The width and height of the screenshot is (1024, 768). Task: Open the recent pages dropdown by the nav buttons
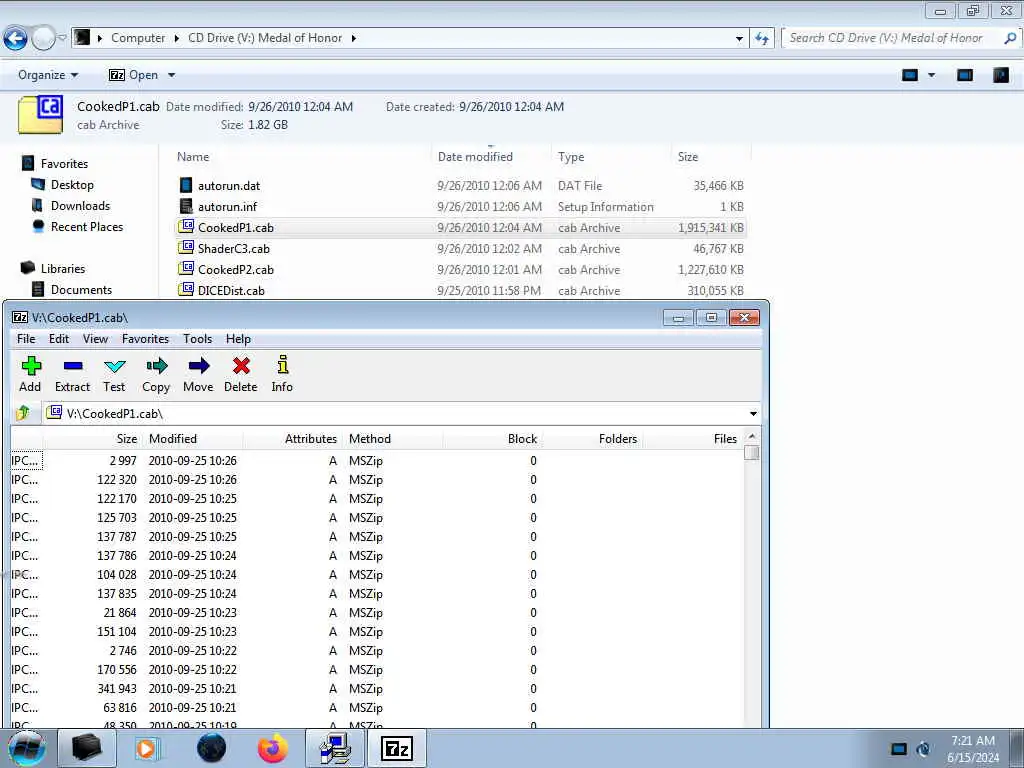62,38
